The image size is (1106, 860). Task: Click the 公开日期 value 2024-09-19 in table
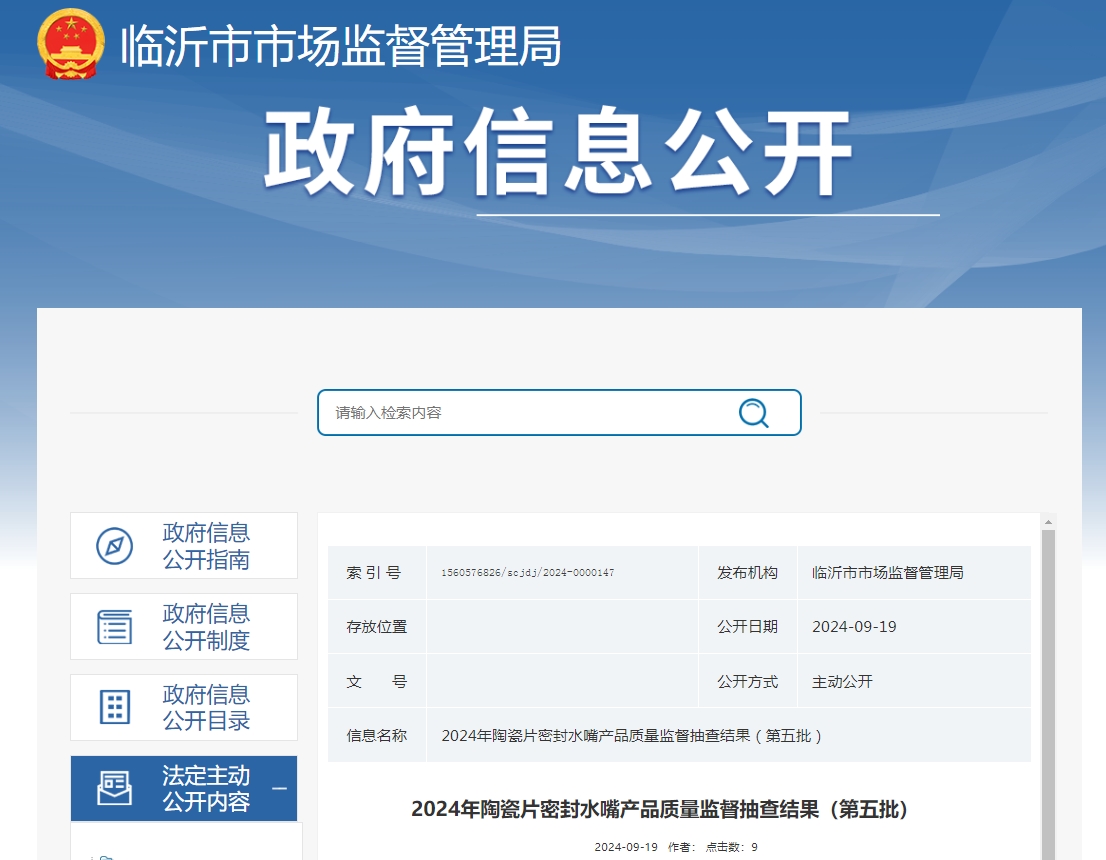[x=854, y=627]
